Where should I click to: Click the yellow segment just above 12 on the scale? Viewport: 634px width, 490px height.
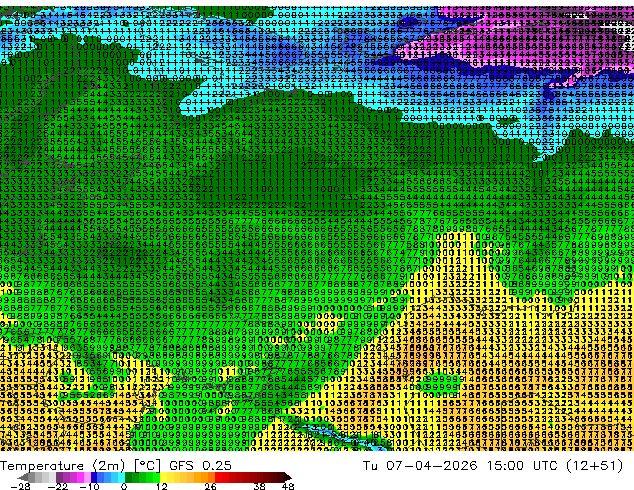tap(163, 477)
